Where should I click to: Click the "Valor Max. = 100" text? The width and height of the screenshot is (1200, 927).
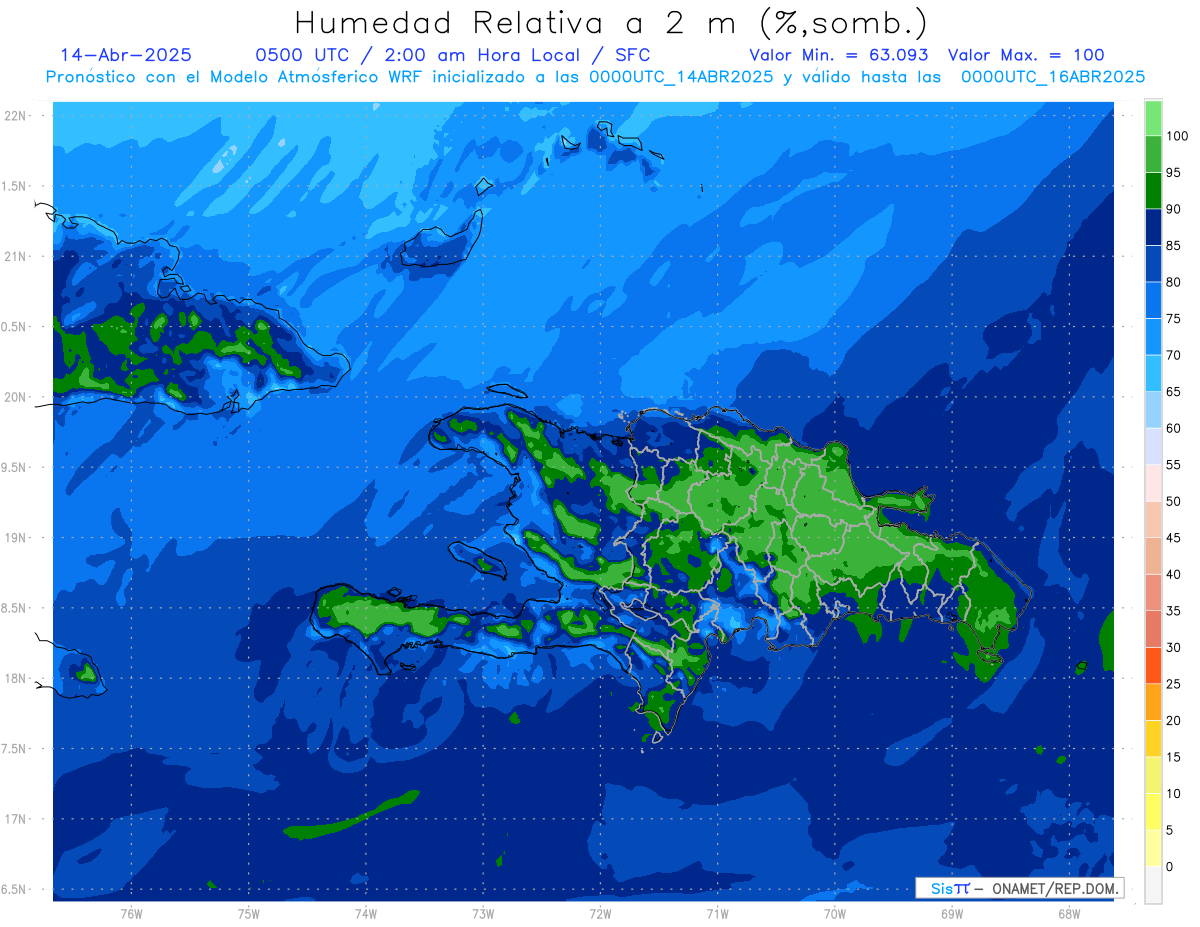[1026, 55]
